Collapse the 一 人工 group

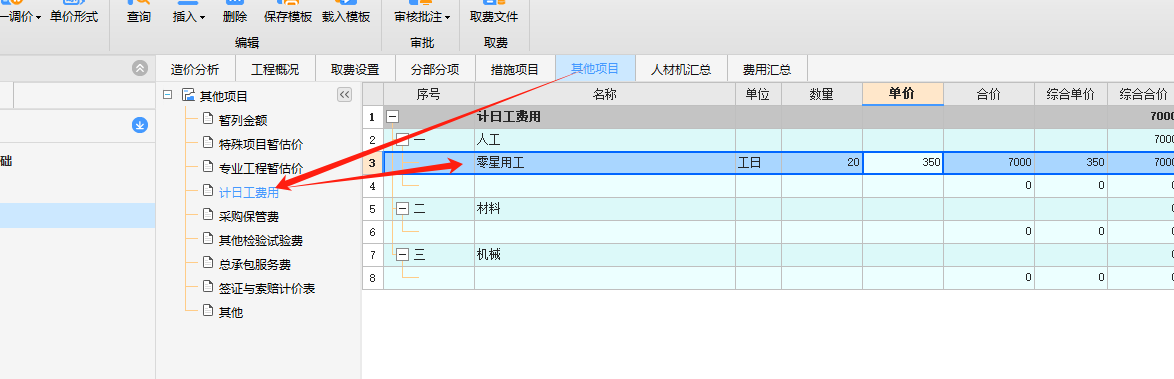coord(403,139)
